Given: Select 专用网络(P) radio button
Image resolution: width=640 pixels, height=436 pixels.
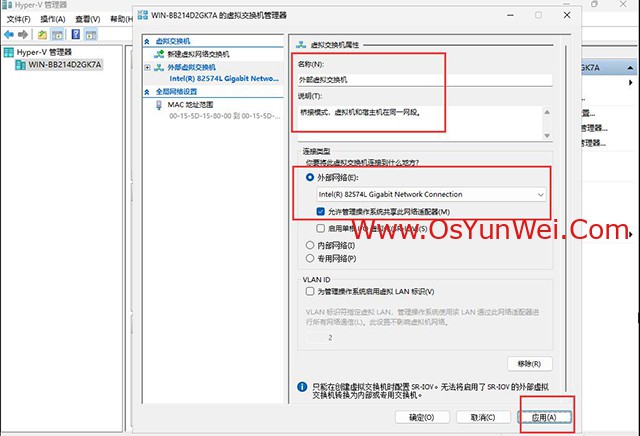Looking at the screenshot, I should tap(310, 258).
